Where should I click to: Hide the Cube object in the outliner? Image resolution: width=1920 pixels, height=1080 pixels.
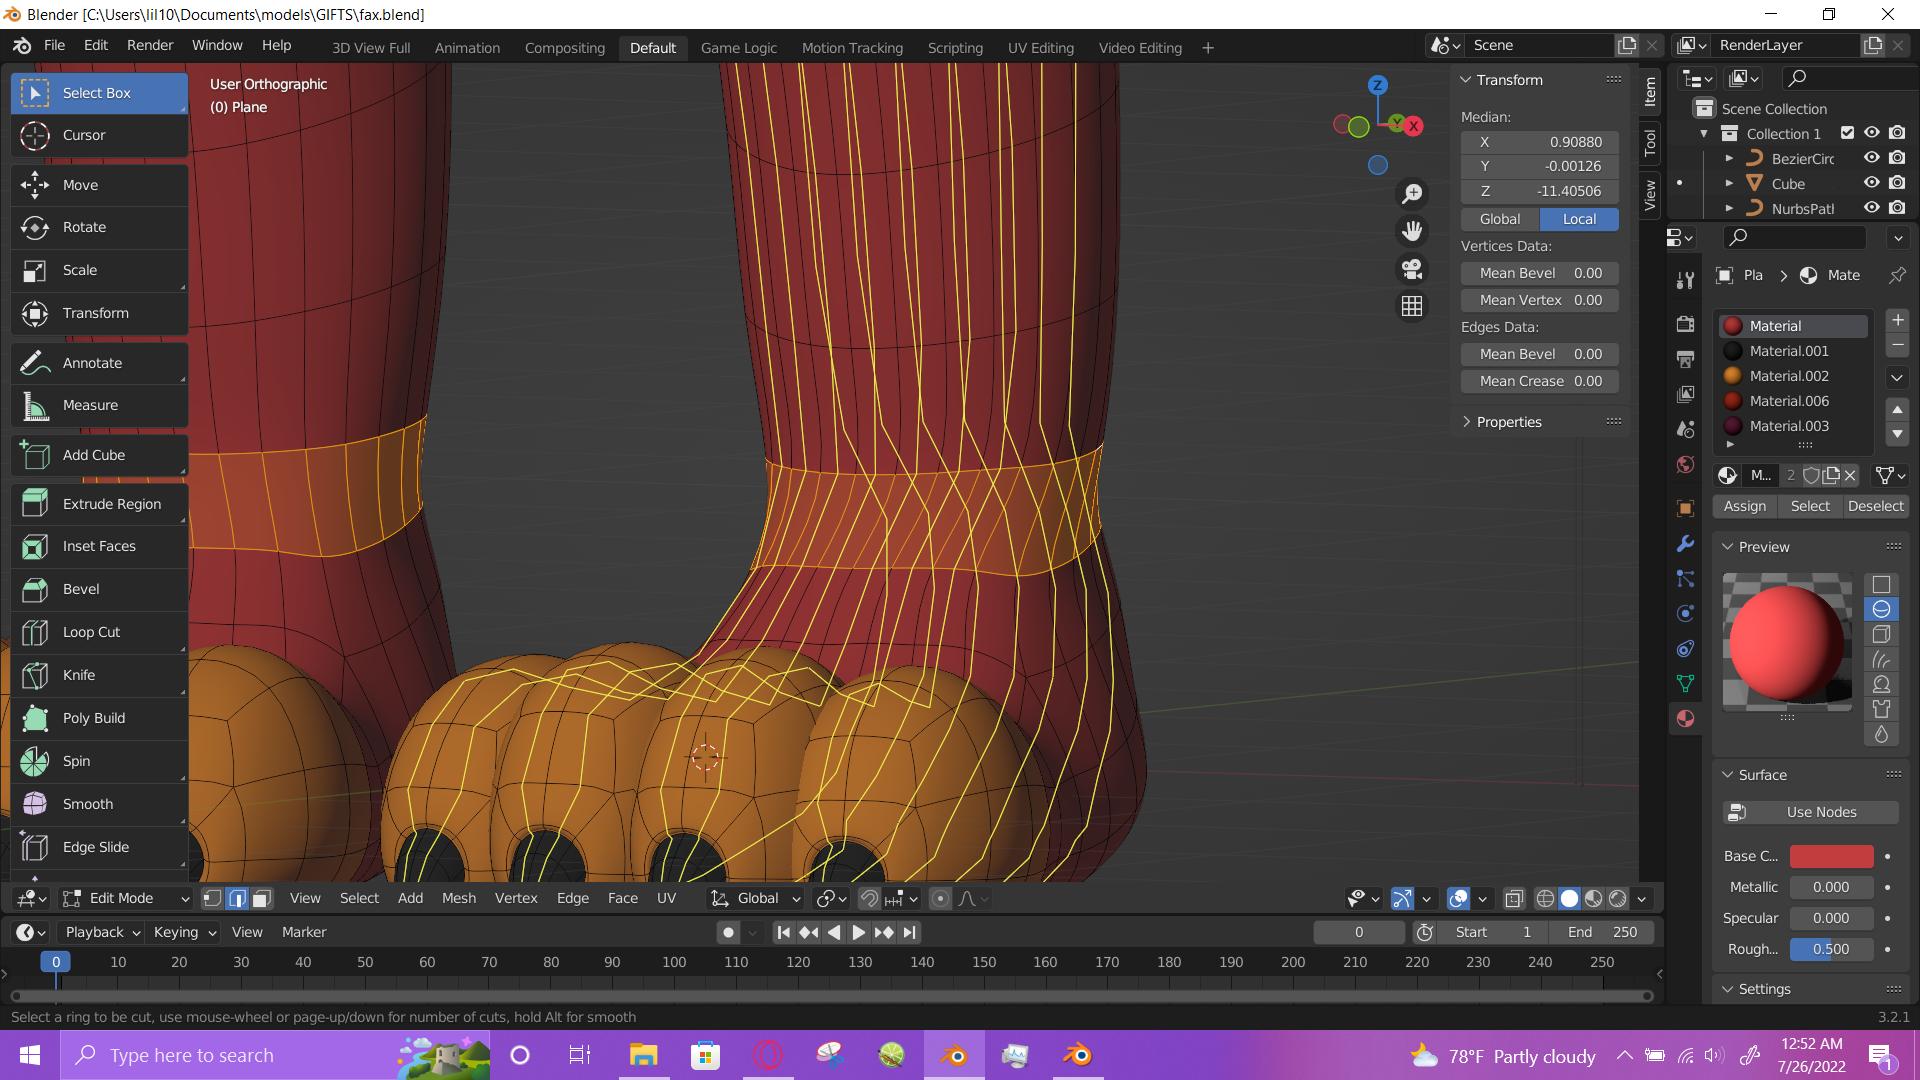tap(1872, 183)
